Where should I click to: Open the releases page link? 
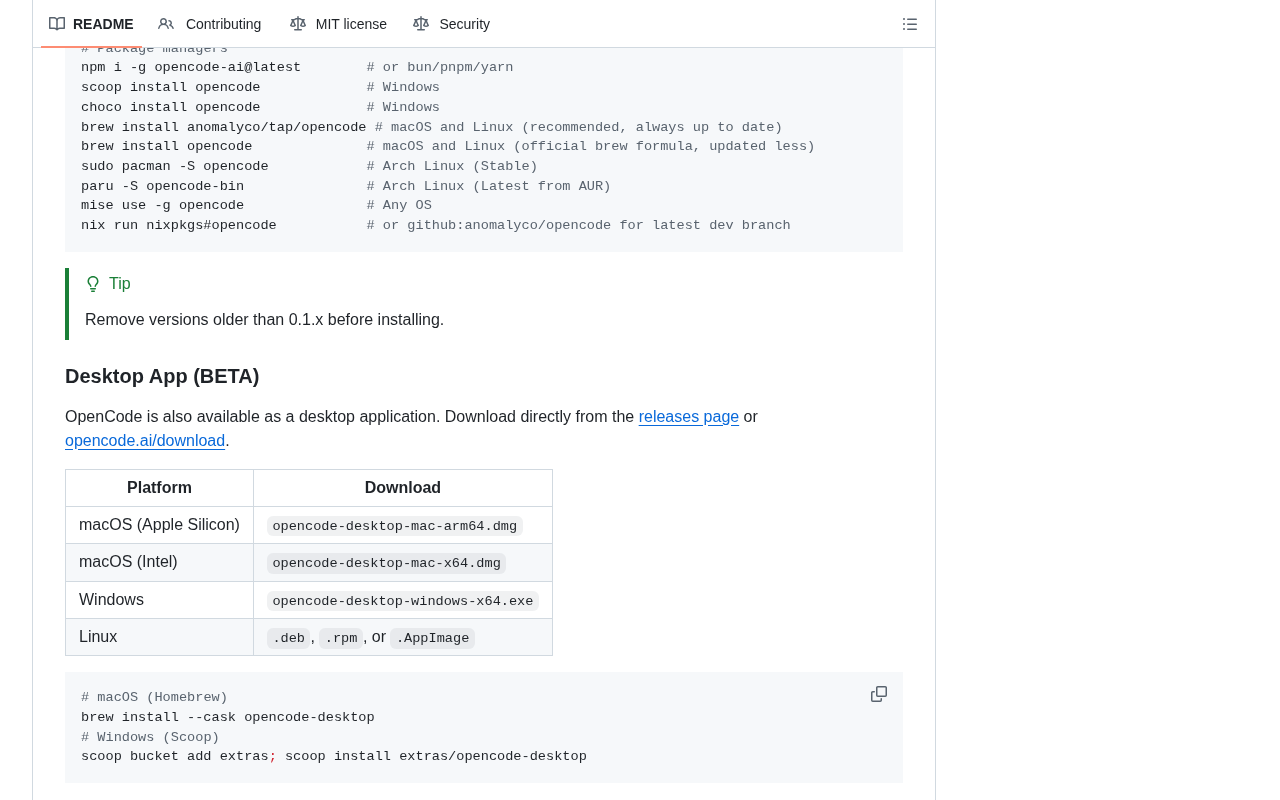tap(689, 417)
